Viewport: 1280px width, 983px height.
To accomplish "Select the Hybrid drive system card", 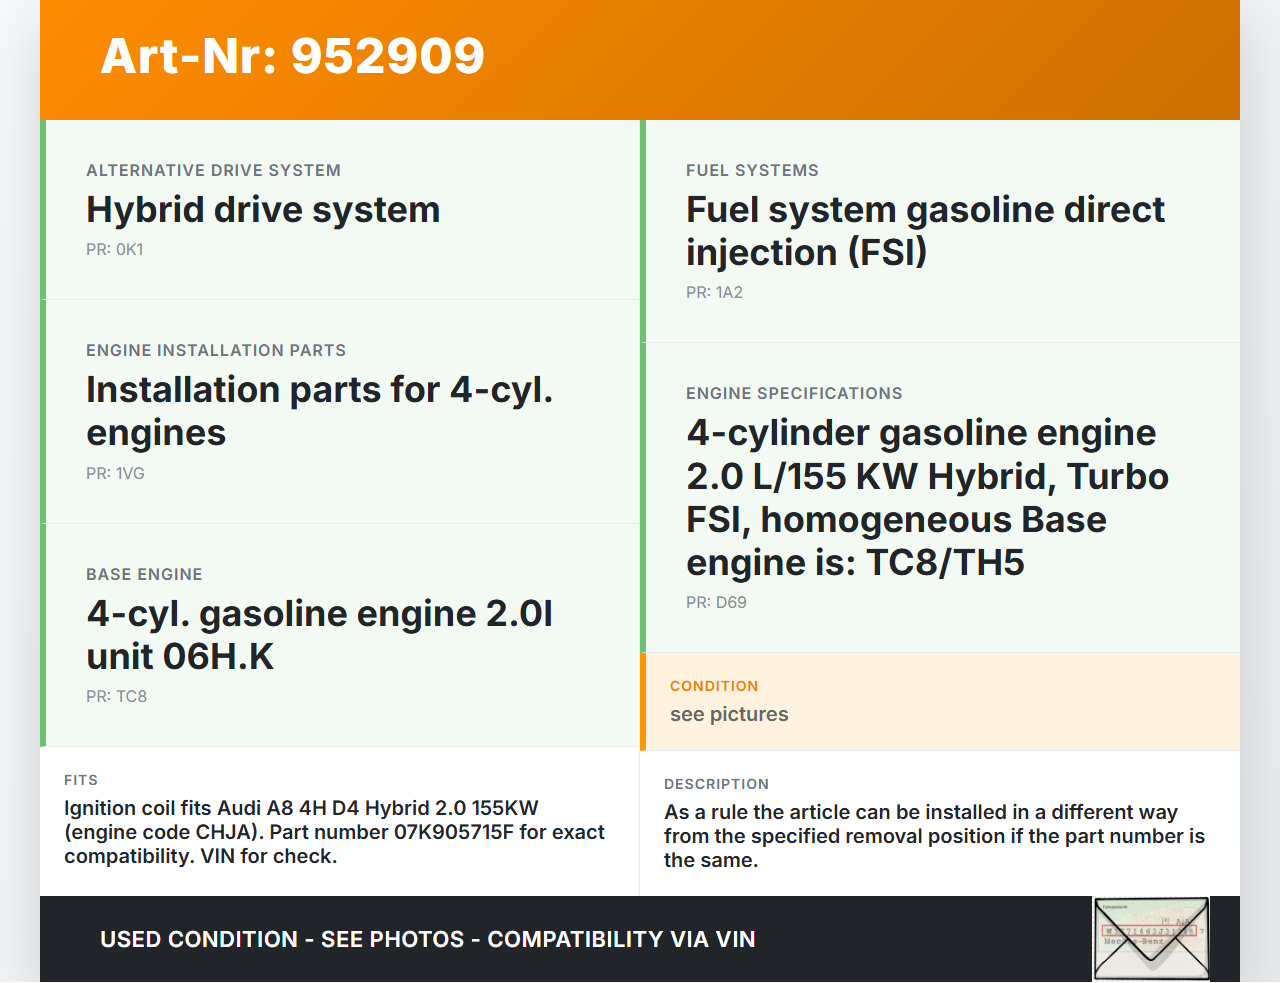I will 340,210.
